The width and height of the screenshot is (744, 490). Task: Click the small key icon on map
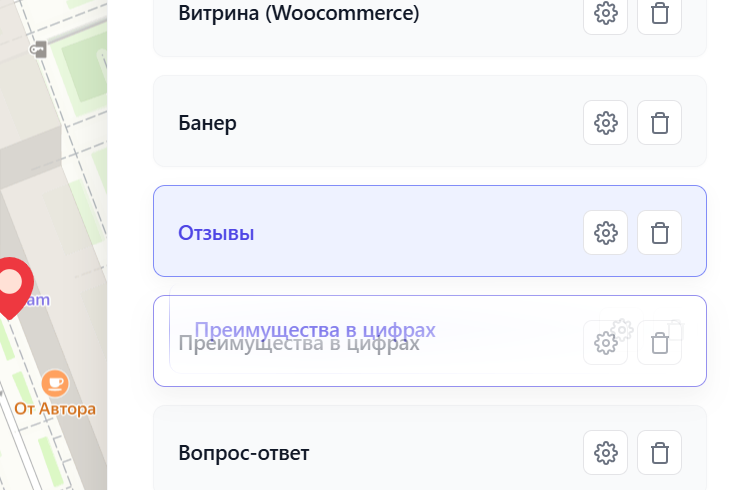38,49
